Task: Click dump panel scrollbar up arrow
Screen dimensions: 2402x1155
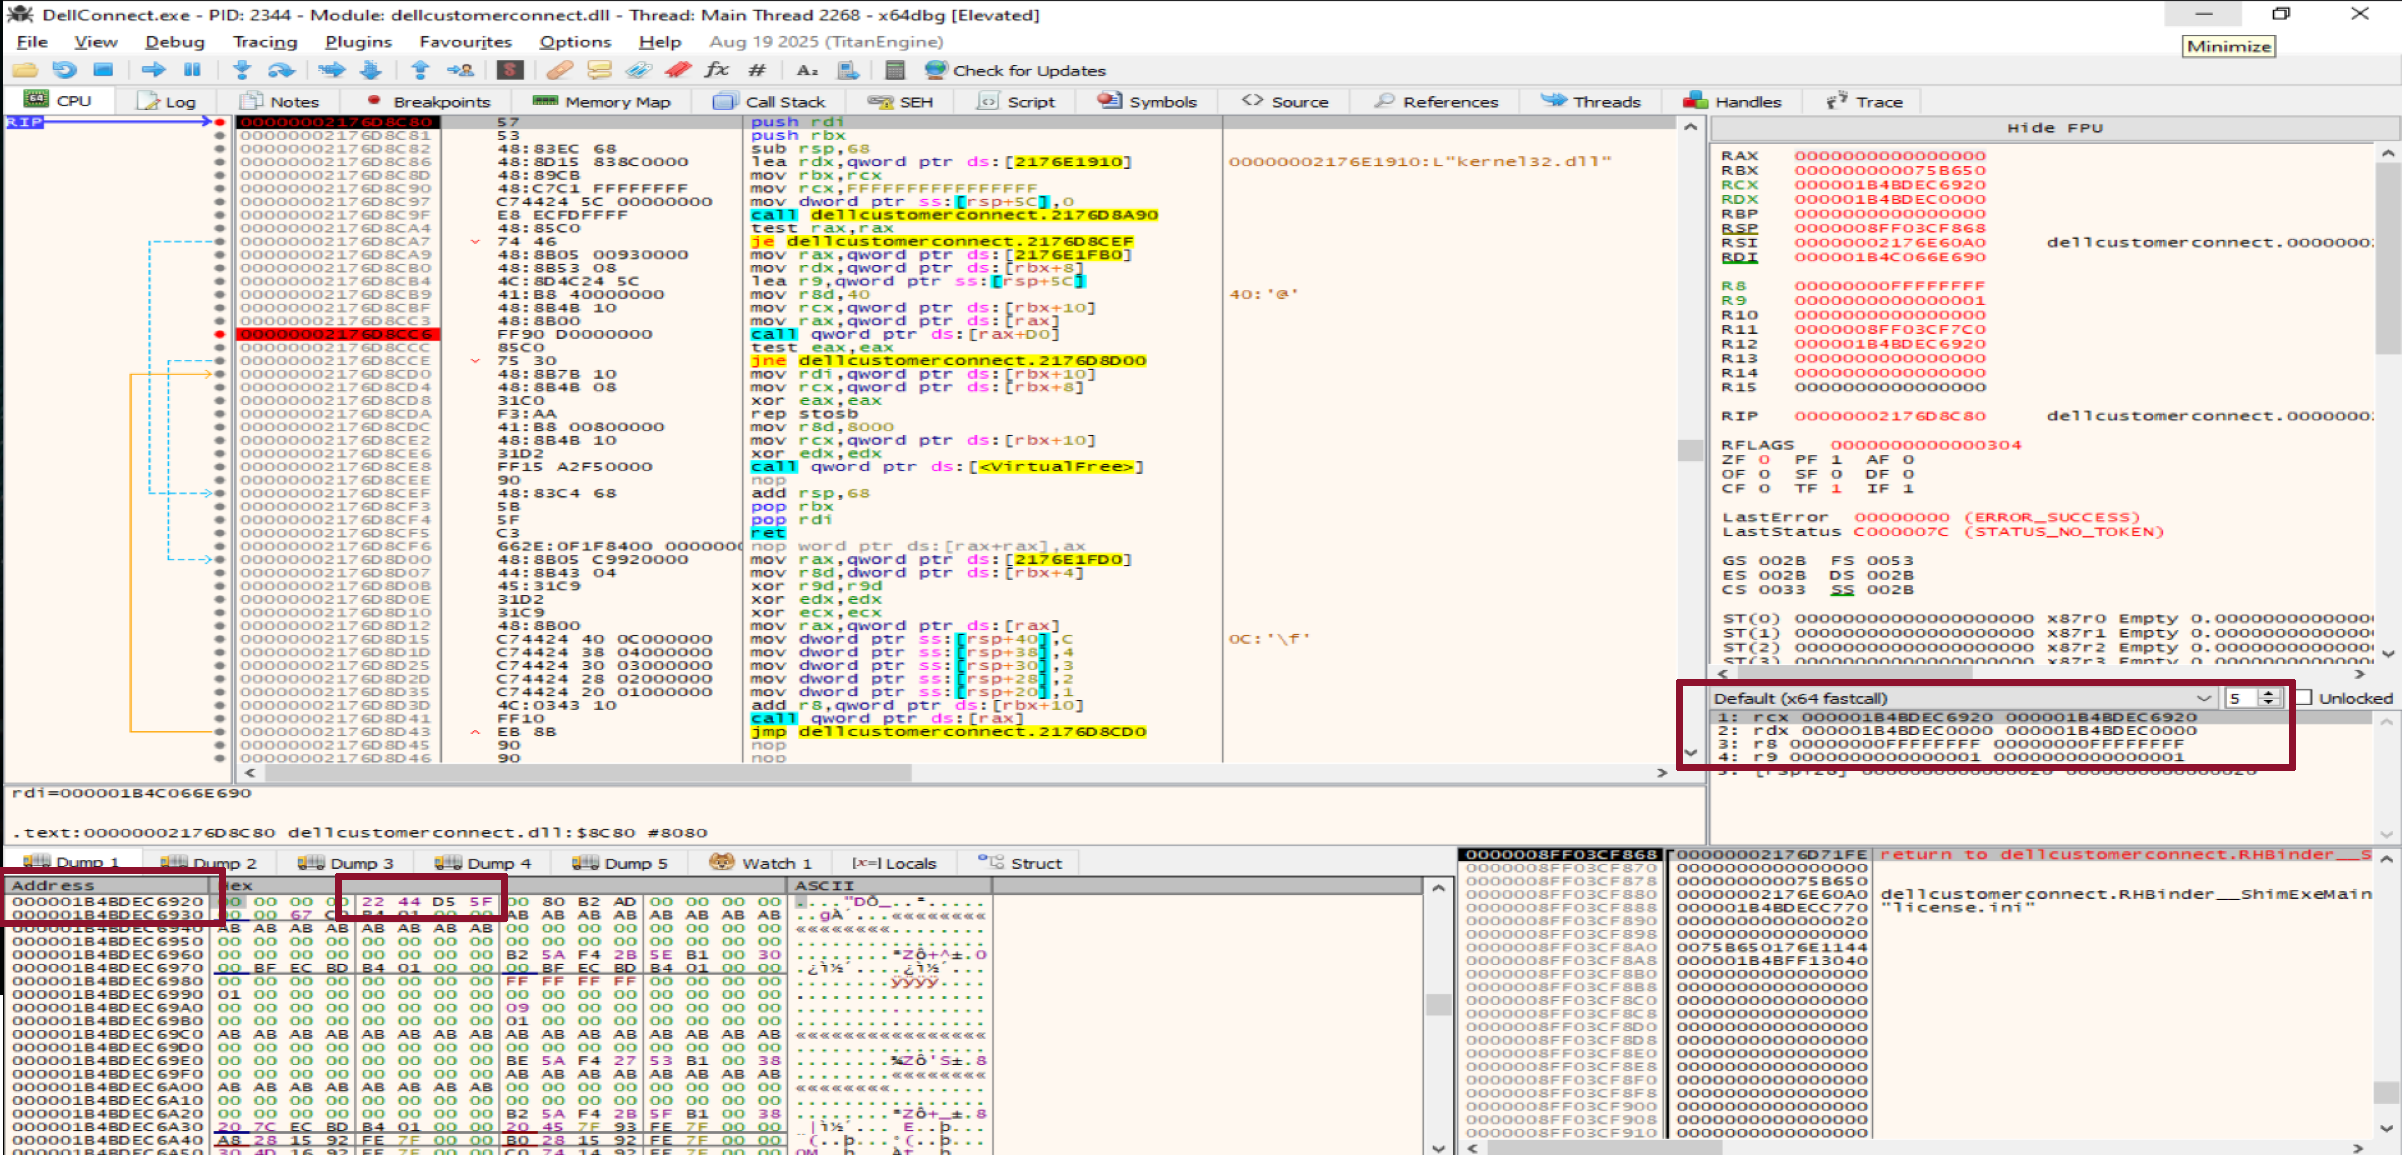Action: point(1438,888)
